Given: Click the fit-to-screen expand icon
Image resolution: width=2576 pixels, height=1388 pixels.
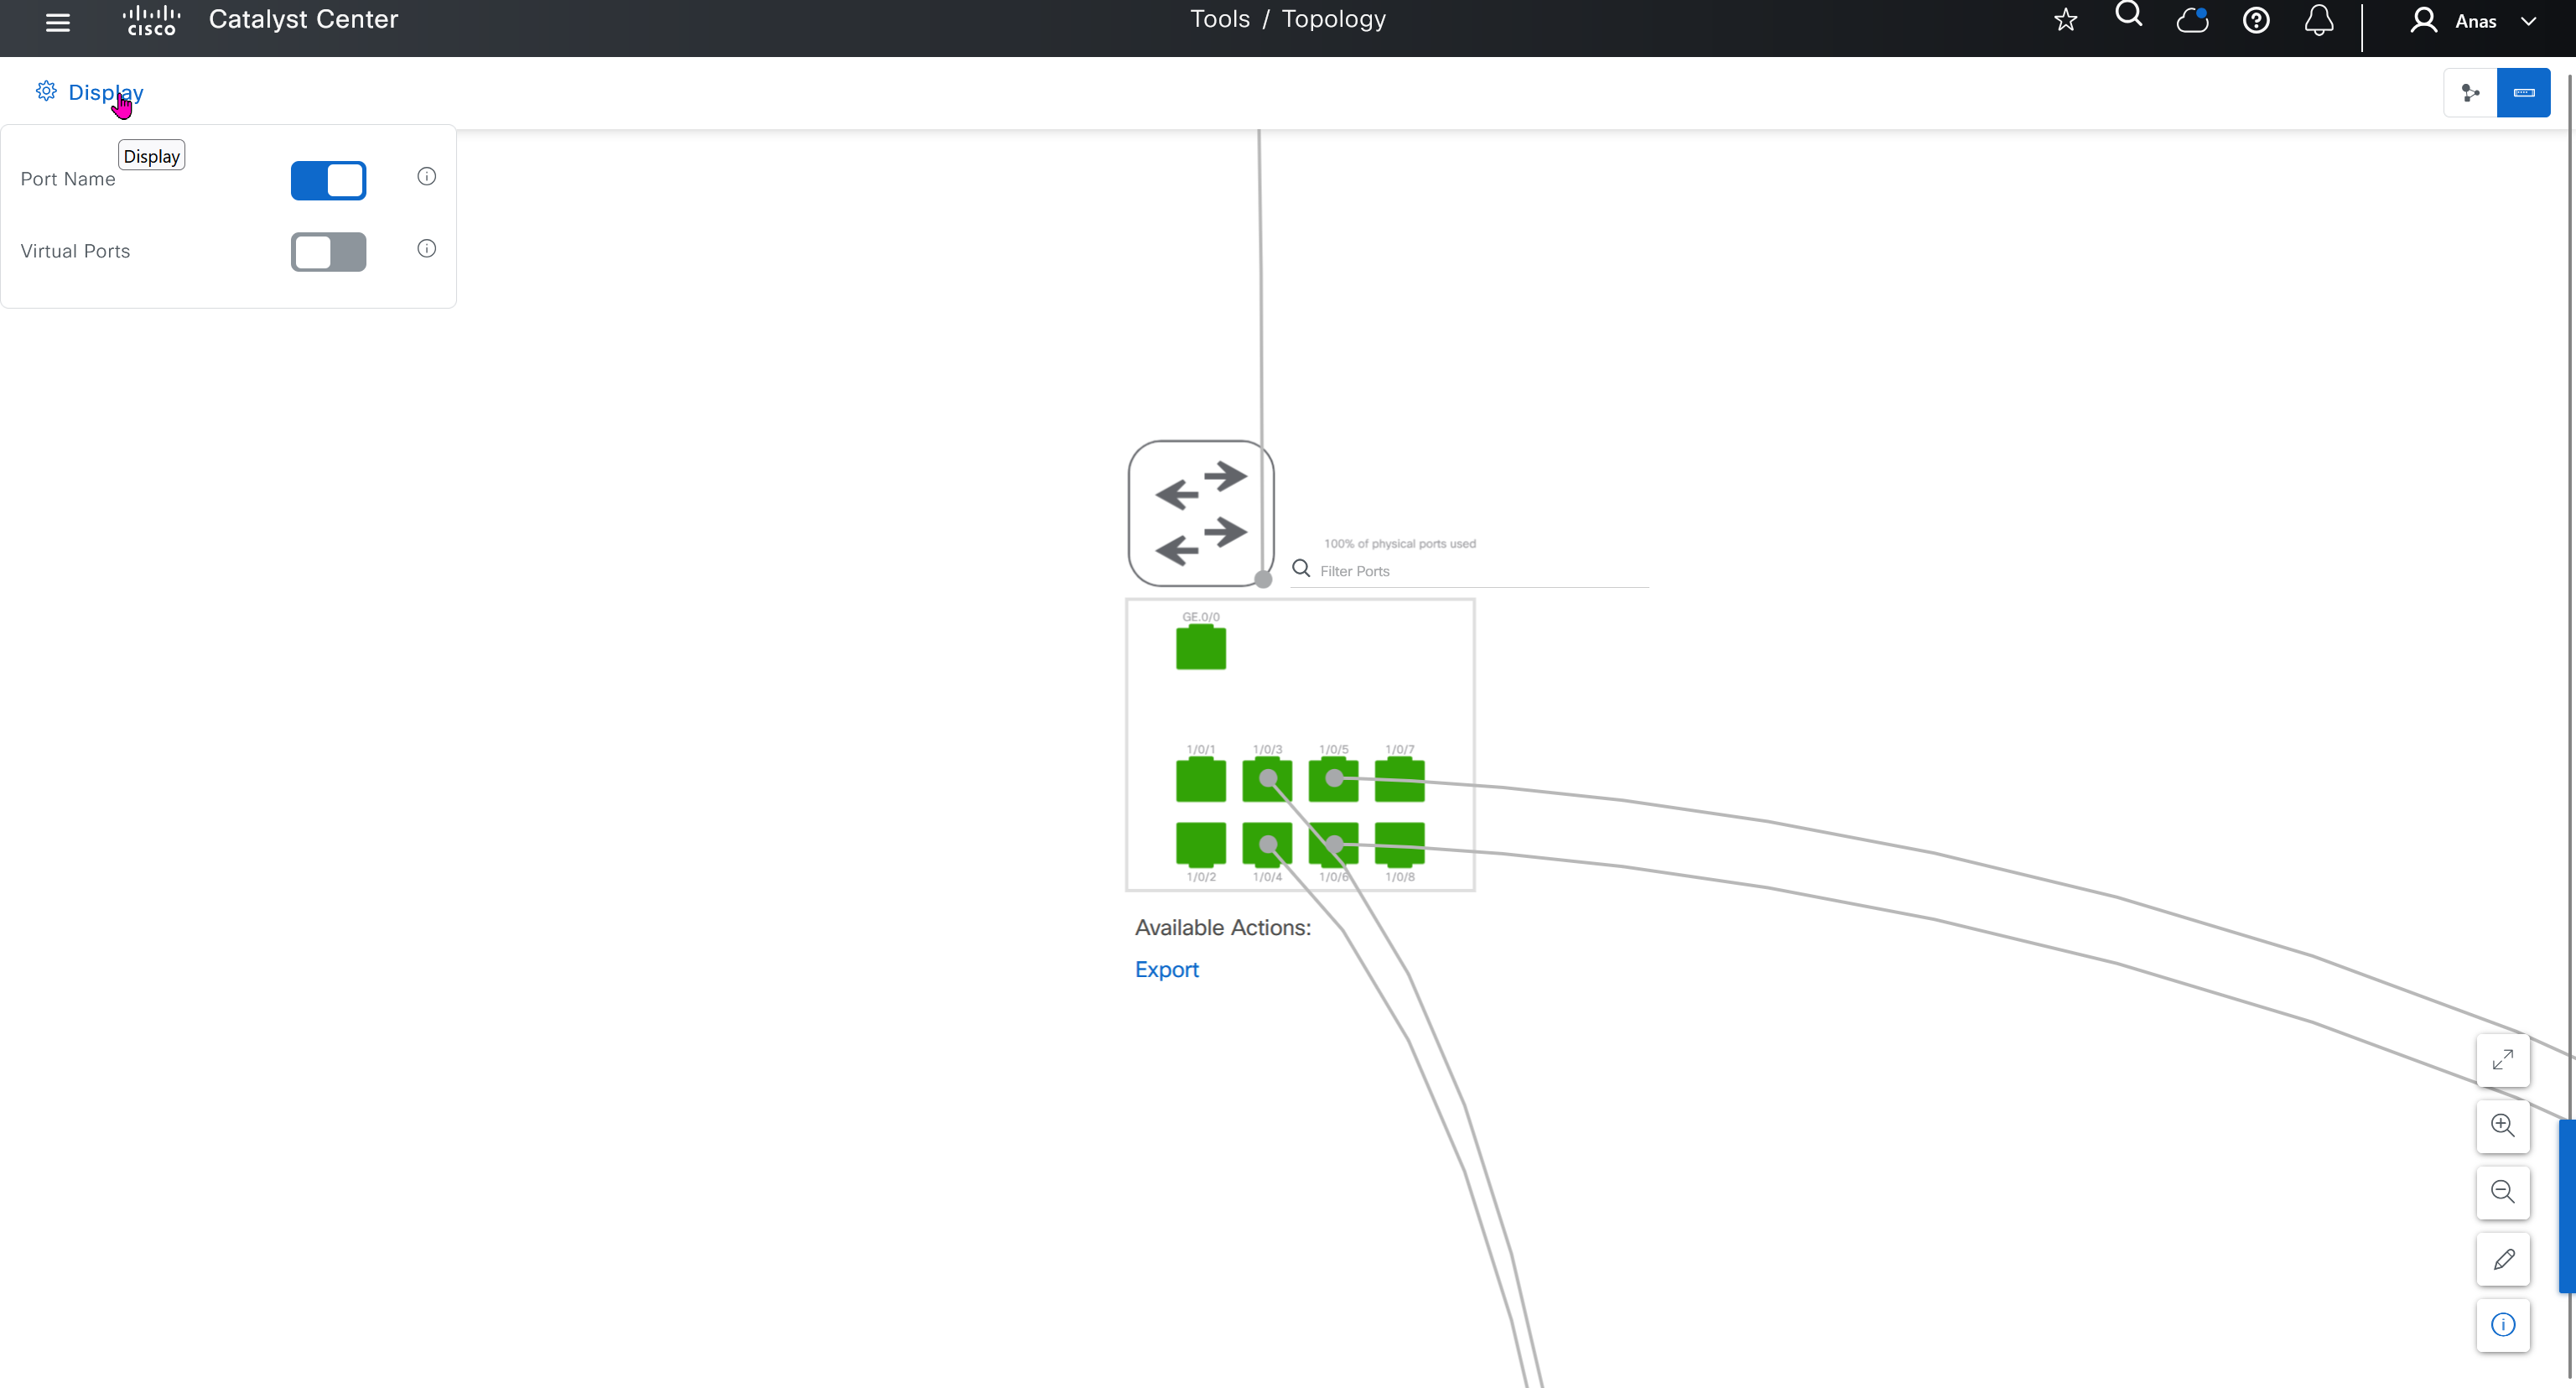Looking at the screenshot, I should pyautogui.click(x=2503, y=1060).
